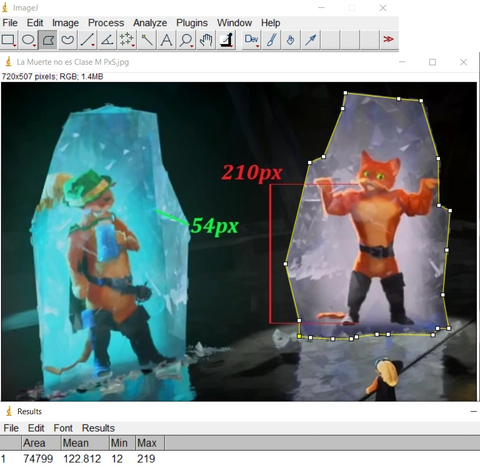Maximize the La Muerte image window
Screen dimensions: 480x469
pyautogui.click(x=432, y=62)
